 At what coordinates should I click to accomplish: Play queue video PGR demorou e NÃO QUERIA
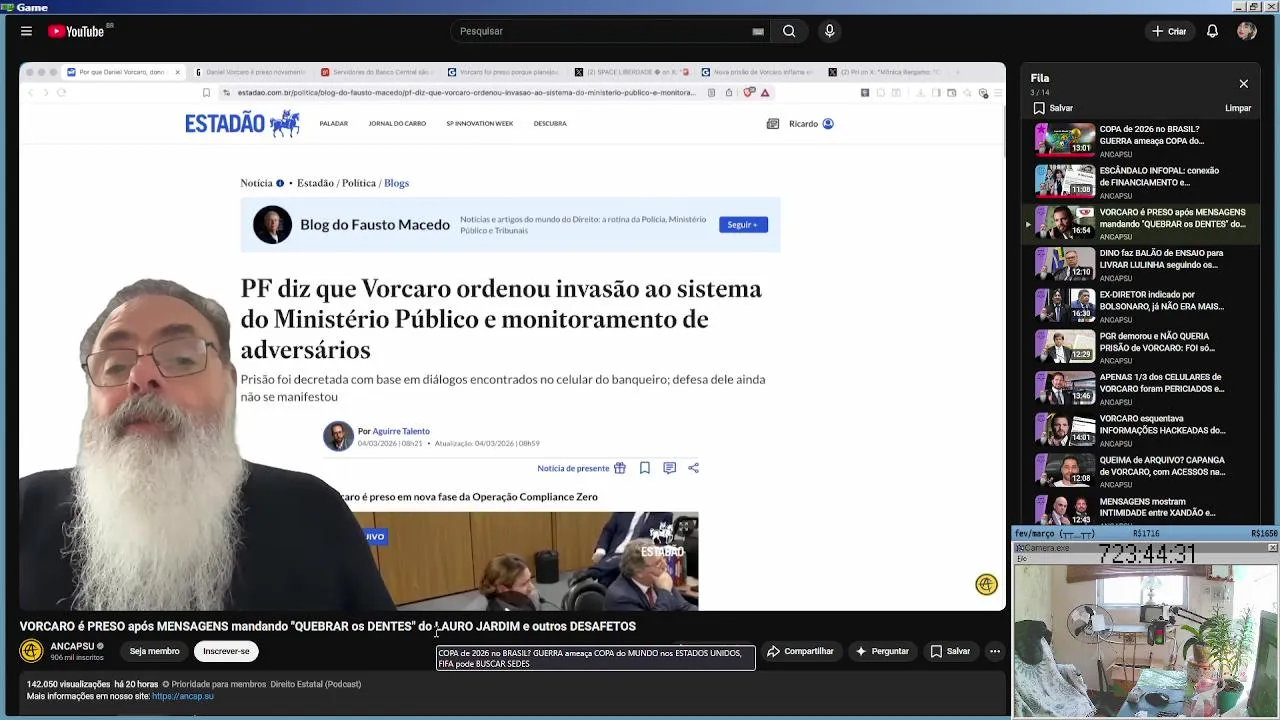1142,346
